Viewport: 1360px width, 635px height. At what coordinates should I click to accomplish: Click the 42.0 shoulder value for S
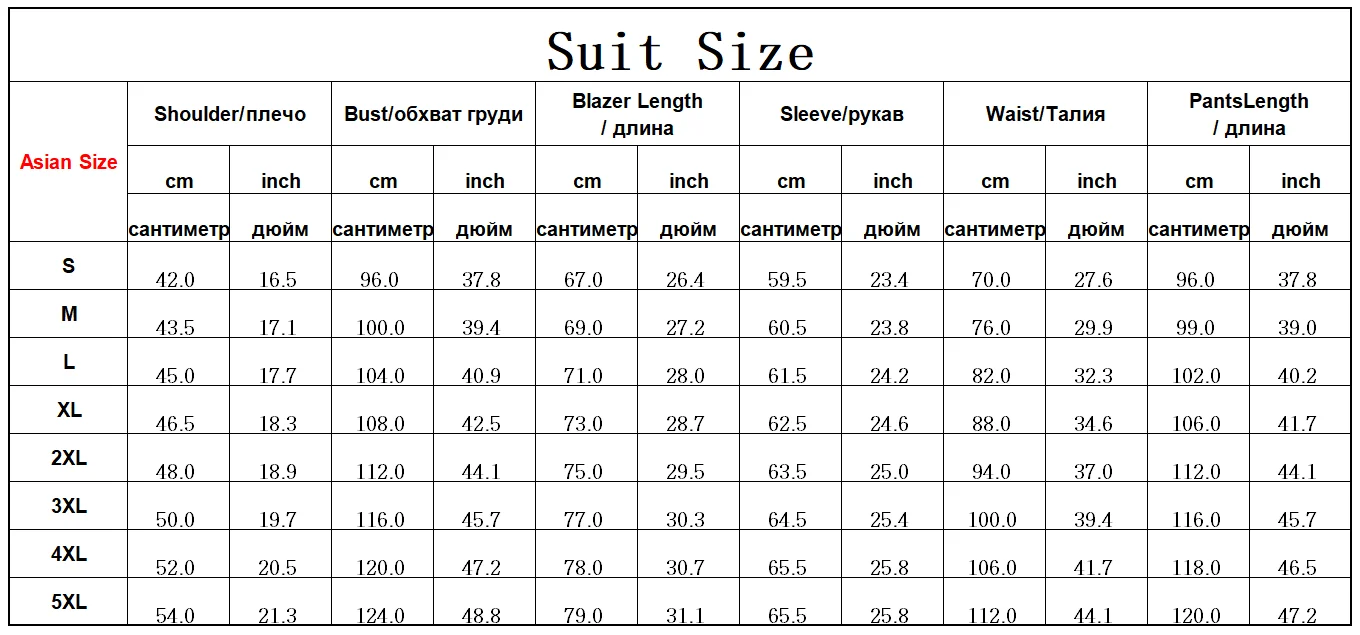coord(175,280)
